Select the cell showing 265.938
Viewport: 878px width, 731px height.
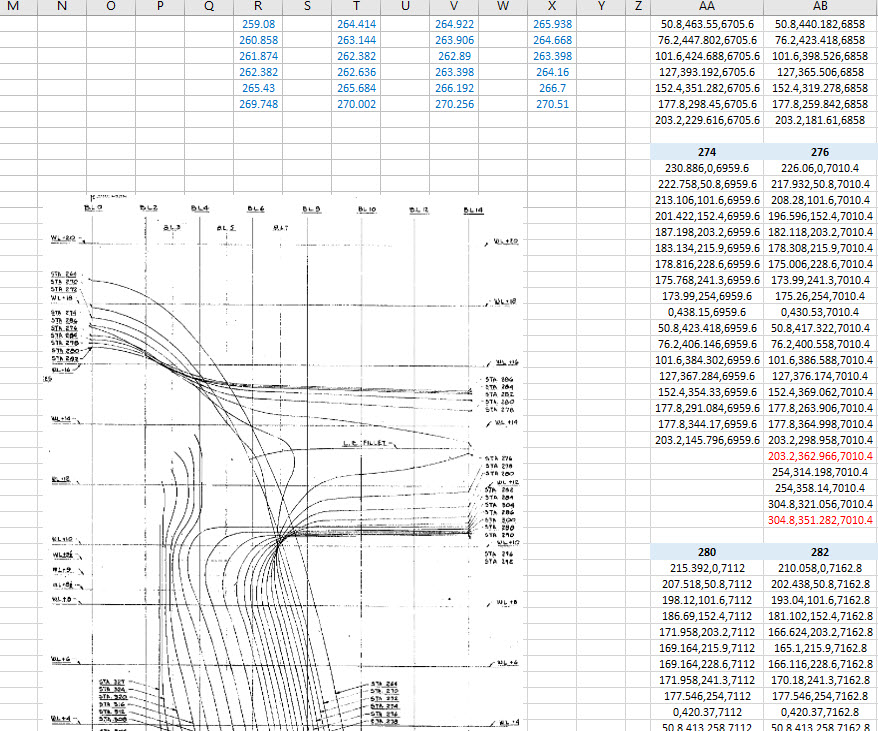coord(552,24)
